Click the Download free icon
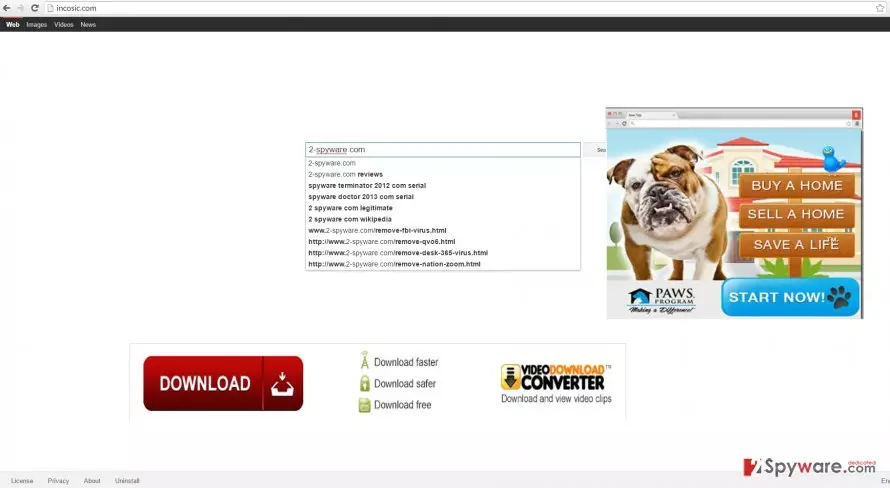Viewport: 890px width, 488px height. pos(364,405)
